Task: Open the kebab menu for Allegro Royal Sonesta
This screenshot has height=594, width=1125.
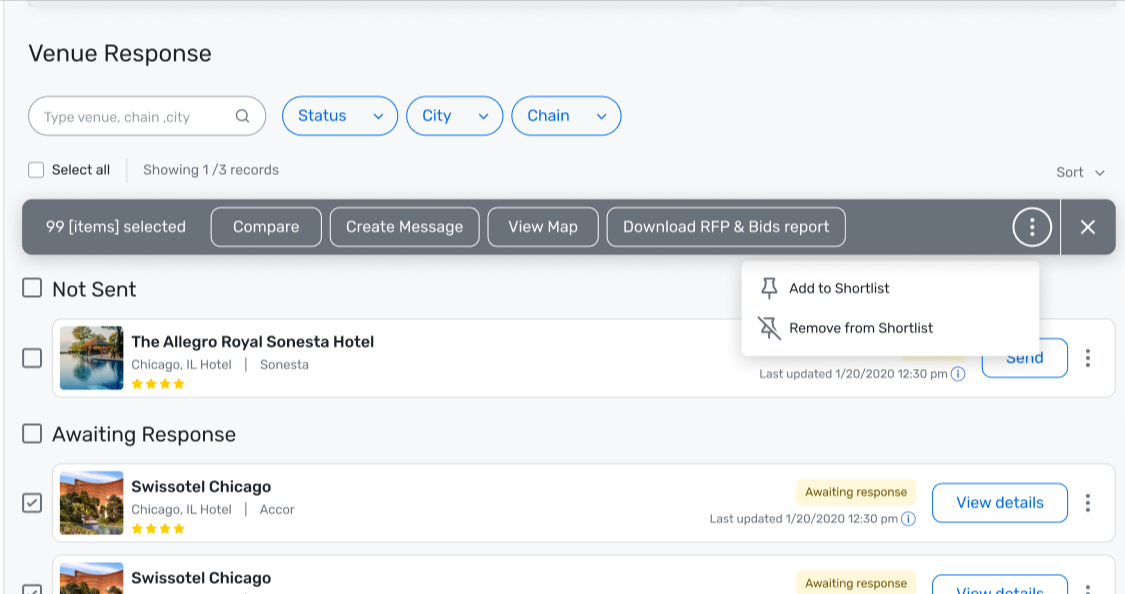Action: coord(1088,358)
